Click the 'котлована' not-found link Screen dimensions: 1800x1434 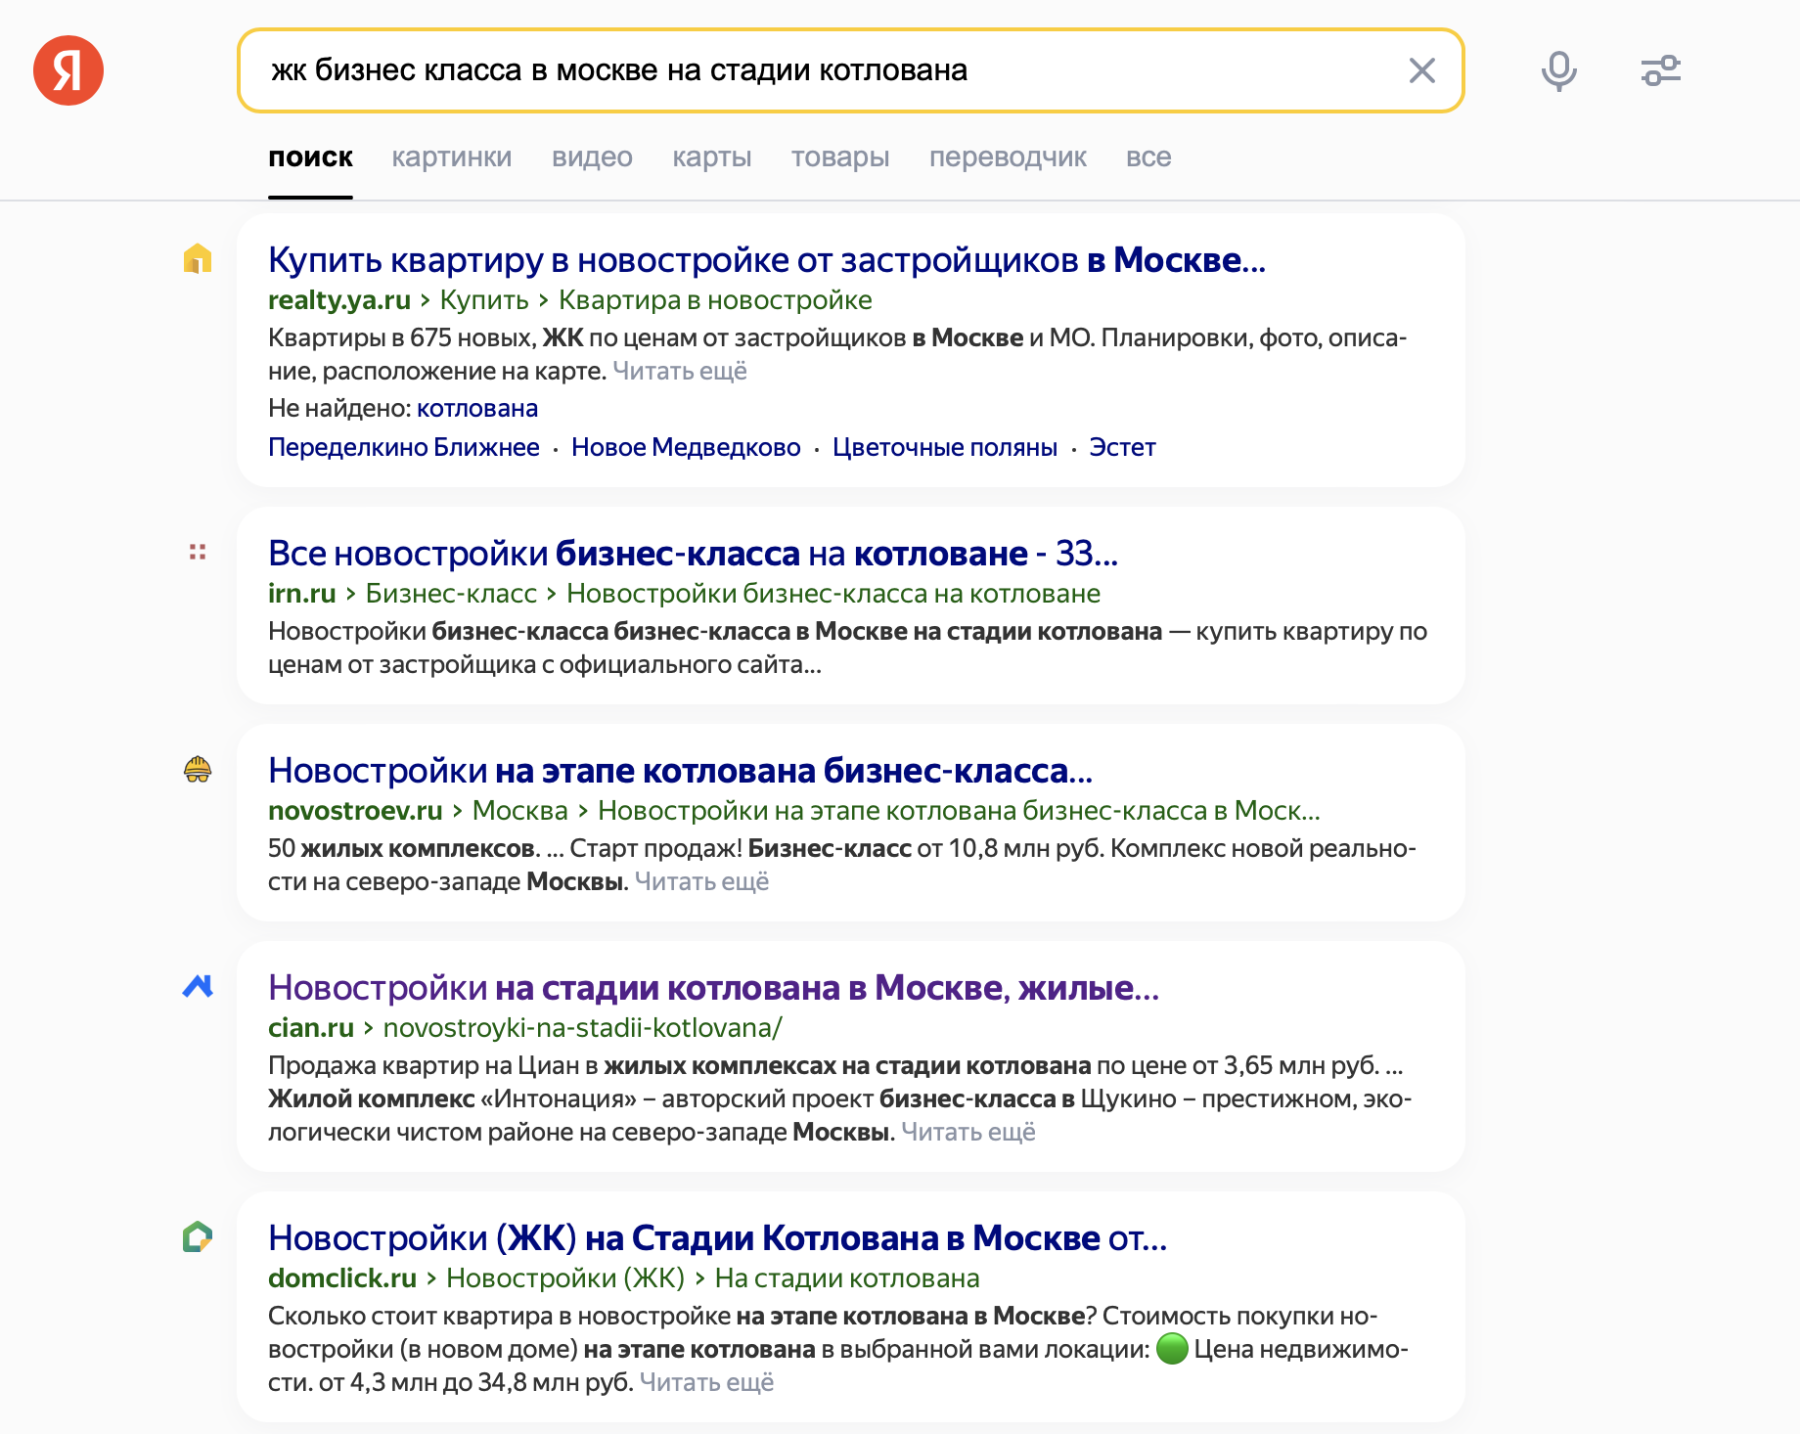pyautogui.click(x=477, y=408)
